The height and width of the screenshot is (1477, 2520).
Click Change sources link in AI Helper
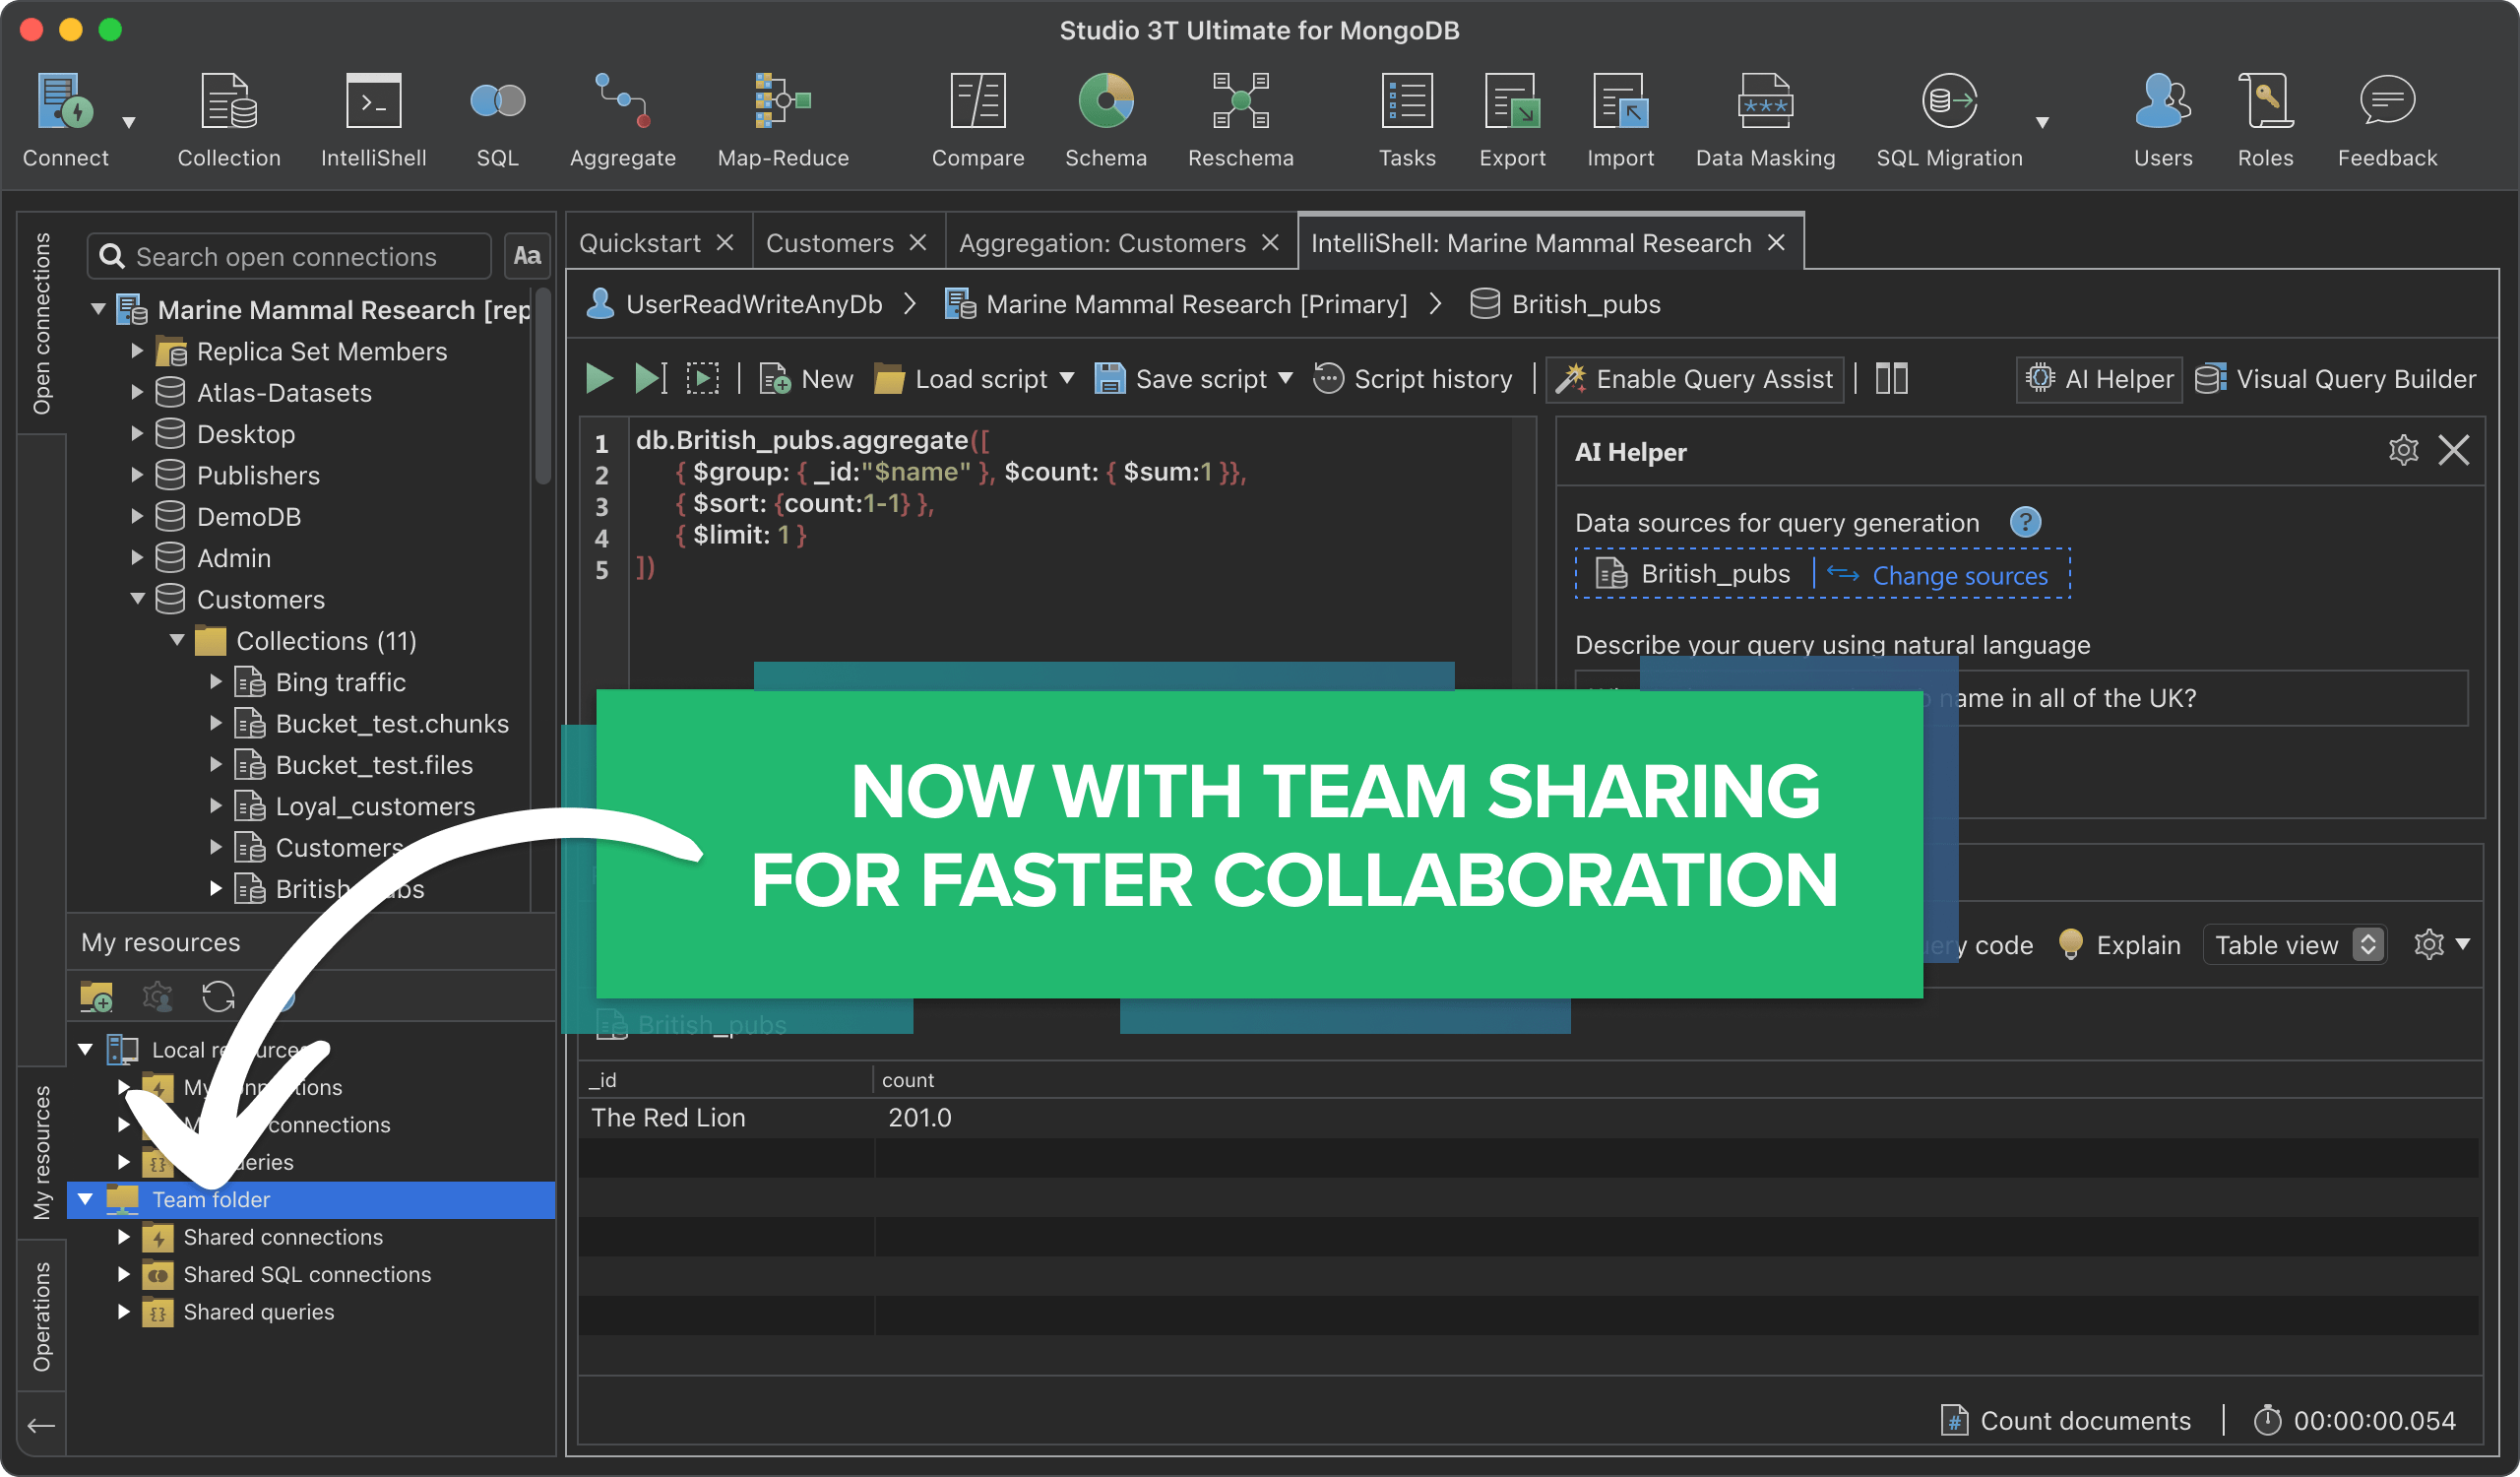[x=1956, y=573]
